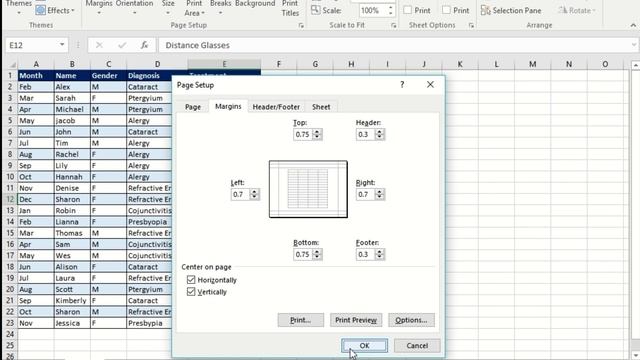Adjust Right margin spinner arrows
Screen dimensions: 640x360
(x=380, y=194)
